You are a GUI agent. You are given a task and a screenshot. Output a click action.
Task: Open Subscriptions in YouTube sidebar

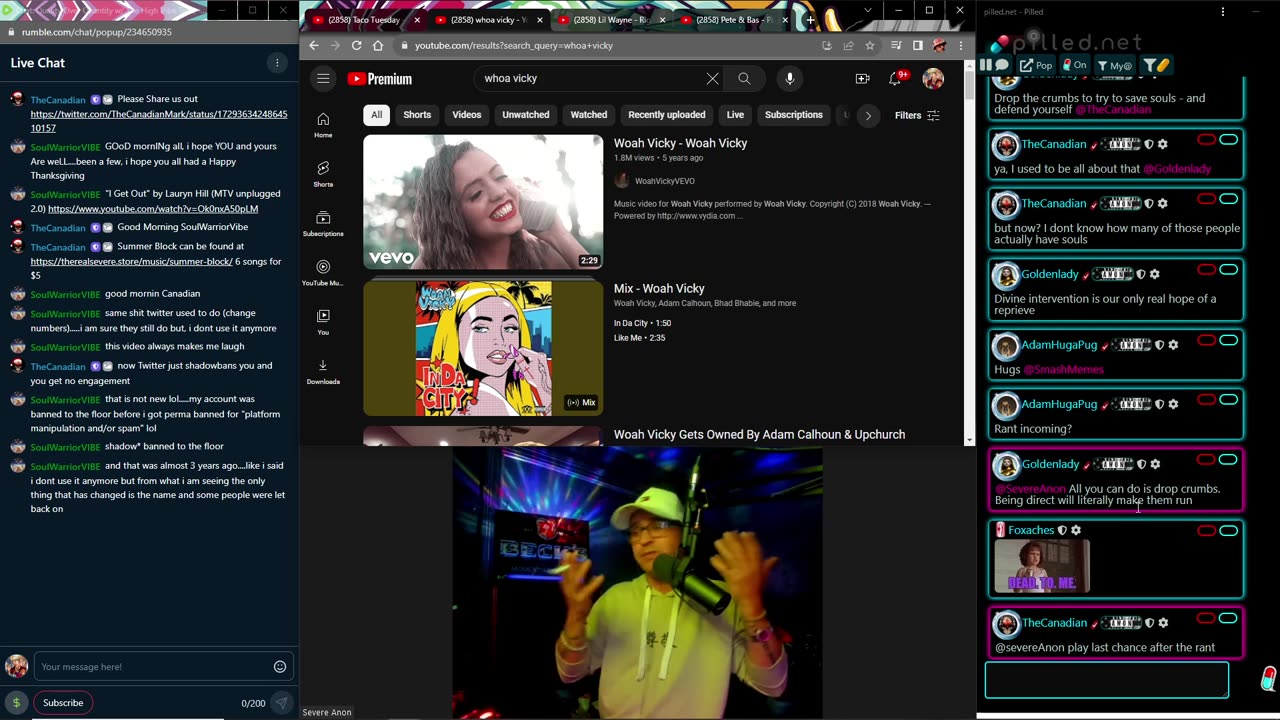coord(323,223)
